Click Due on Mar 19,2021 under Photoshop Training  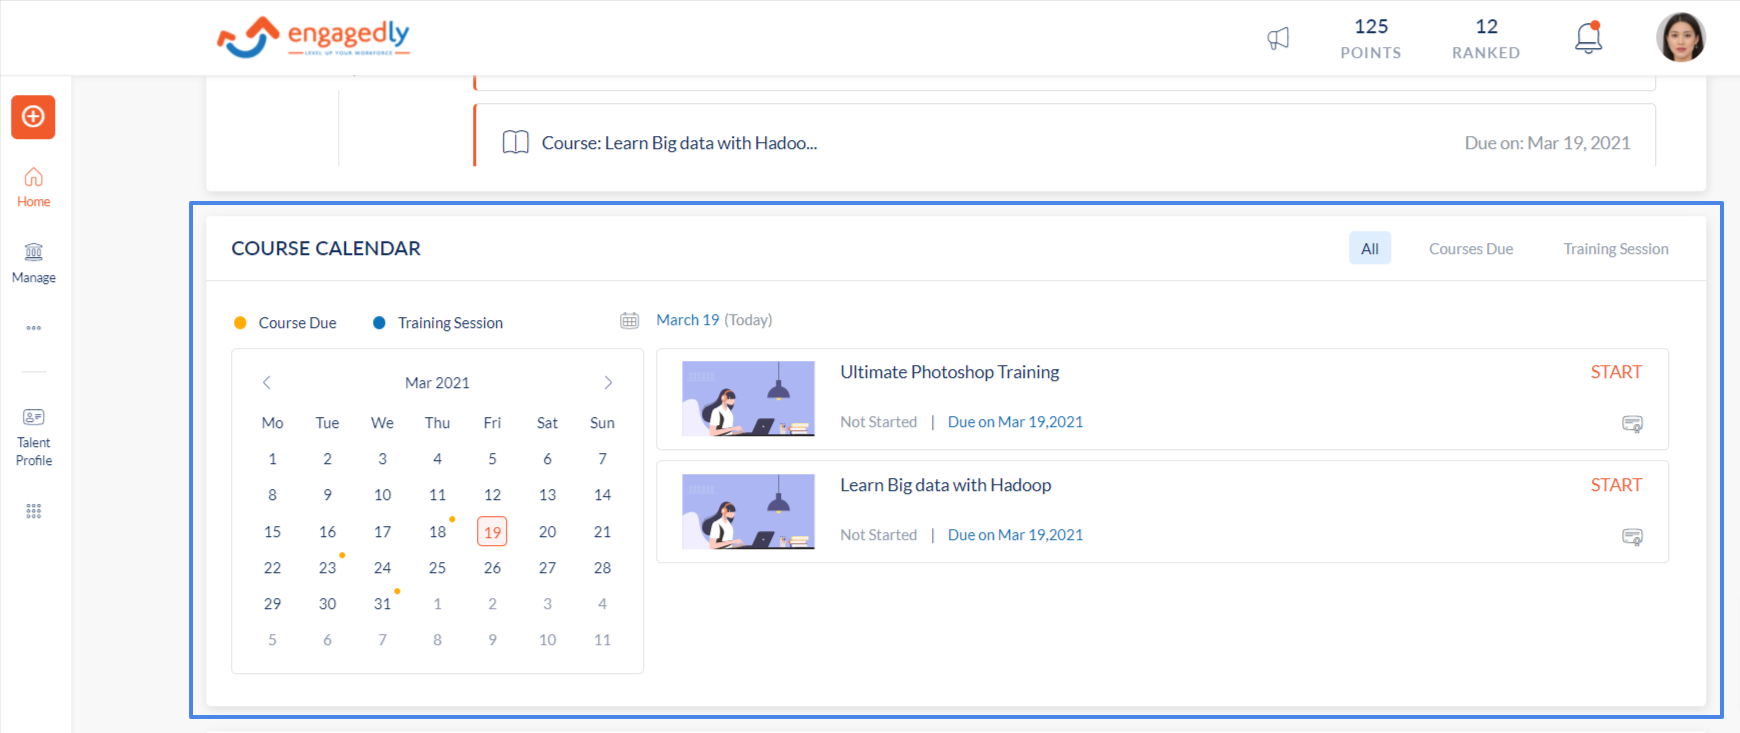pos(1015,422)
